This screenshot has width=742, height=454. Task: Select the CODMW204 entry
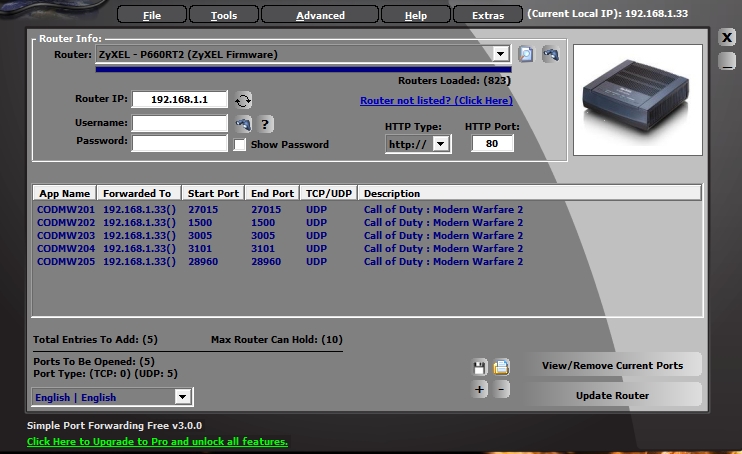click(x=66, y=249)
